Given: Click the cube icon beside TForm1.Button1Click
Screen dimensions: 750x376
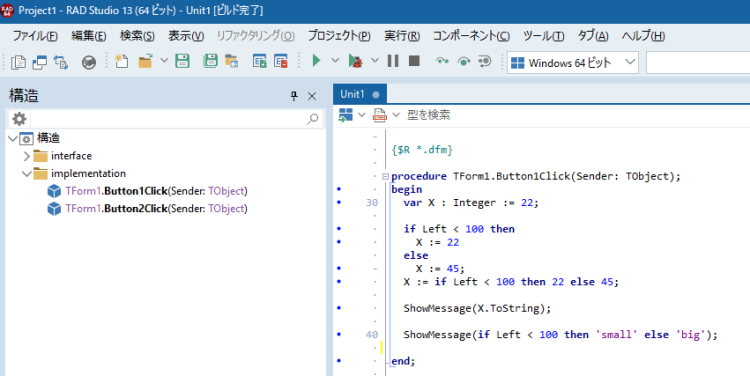Looking at the screenshot, I should tap(54, 191).
